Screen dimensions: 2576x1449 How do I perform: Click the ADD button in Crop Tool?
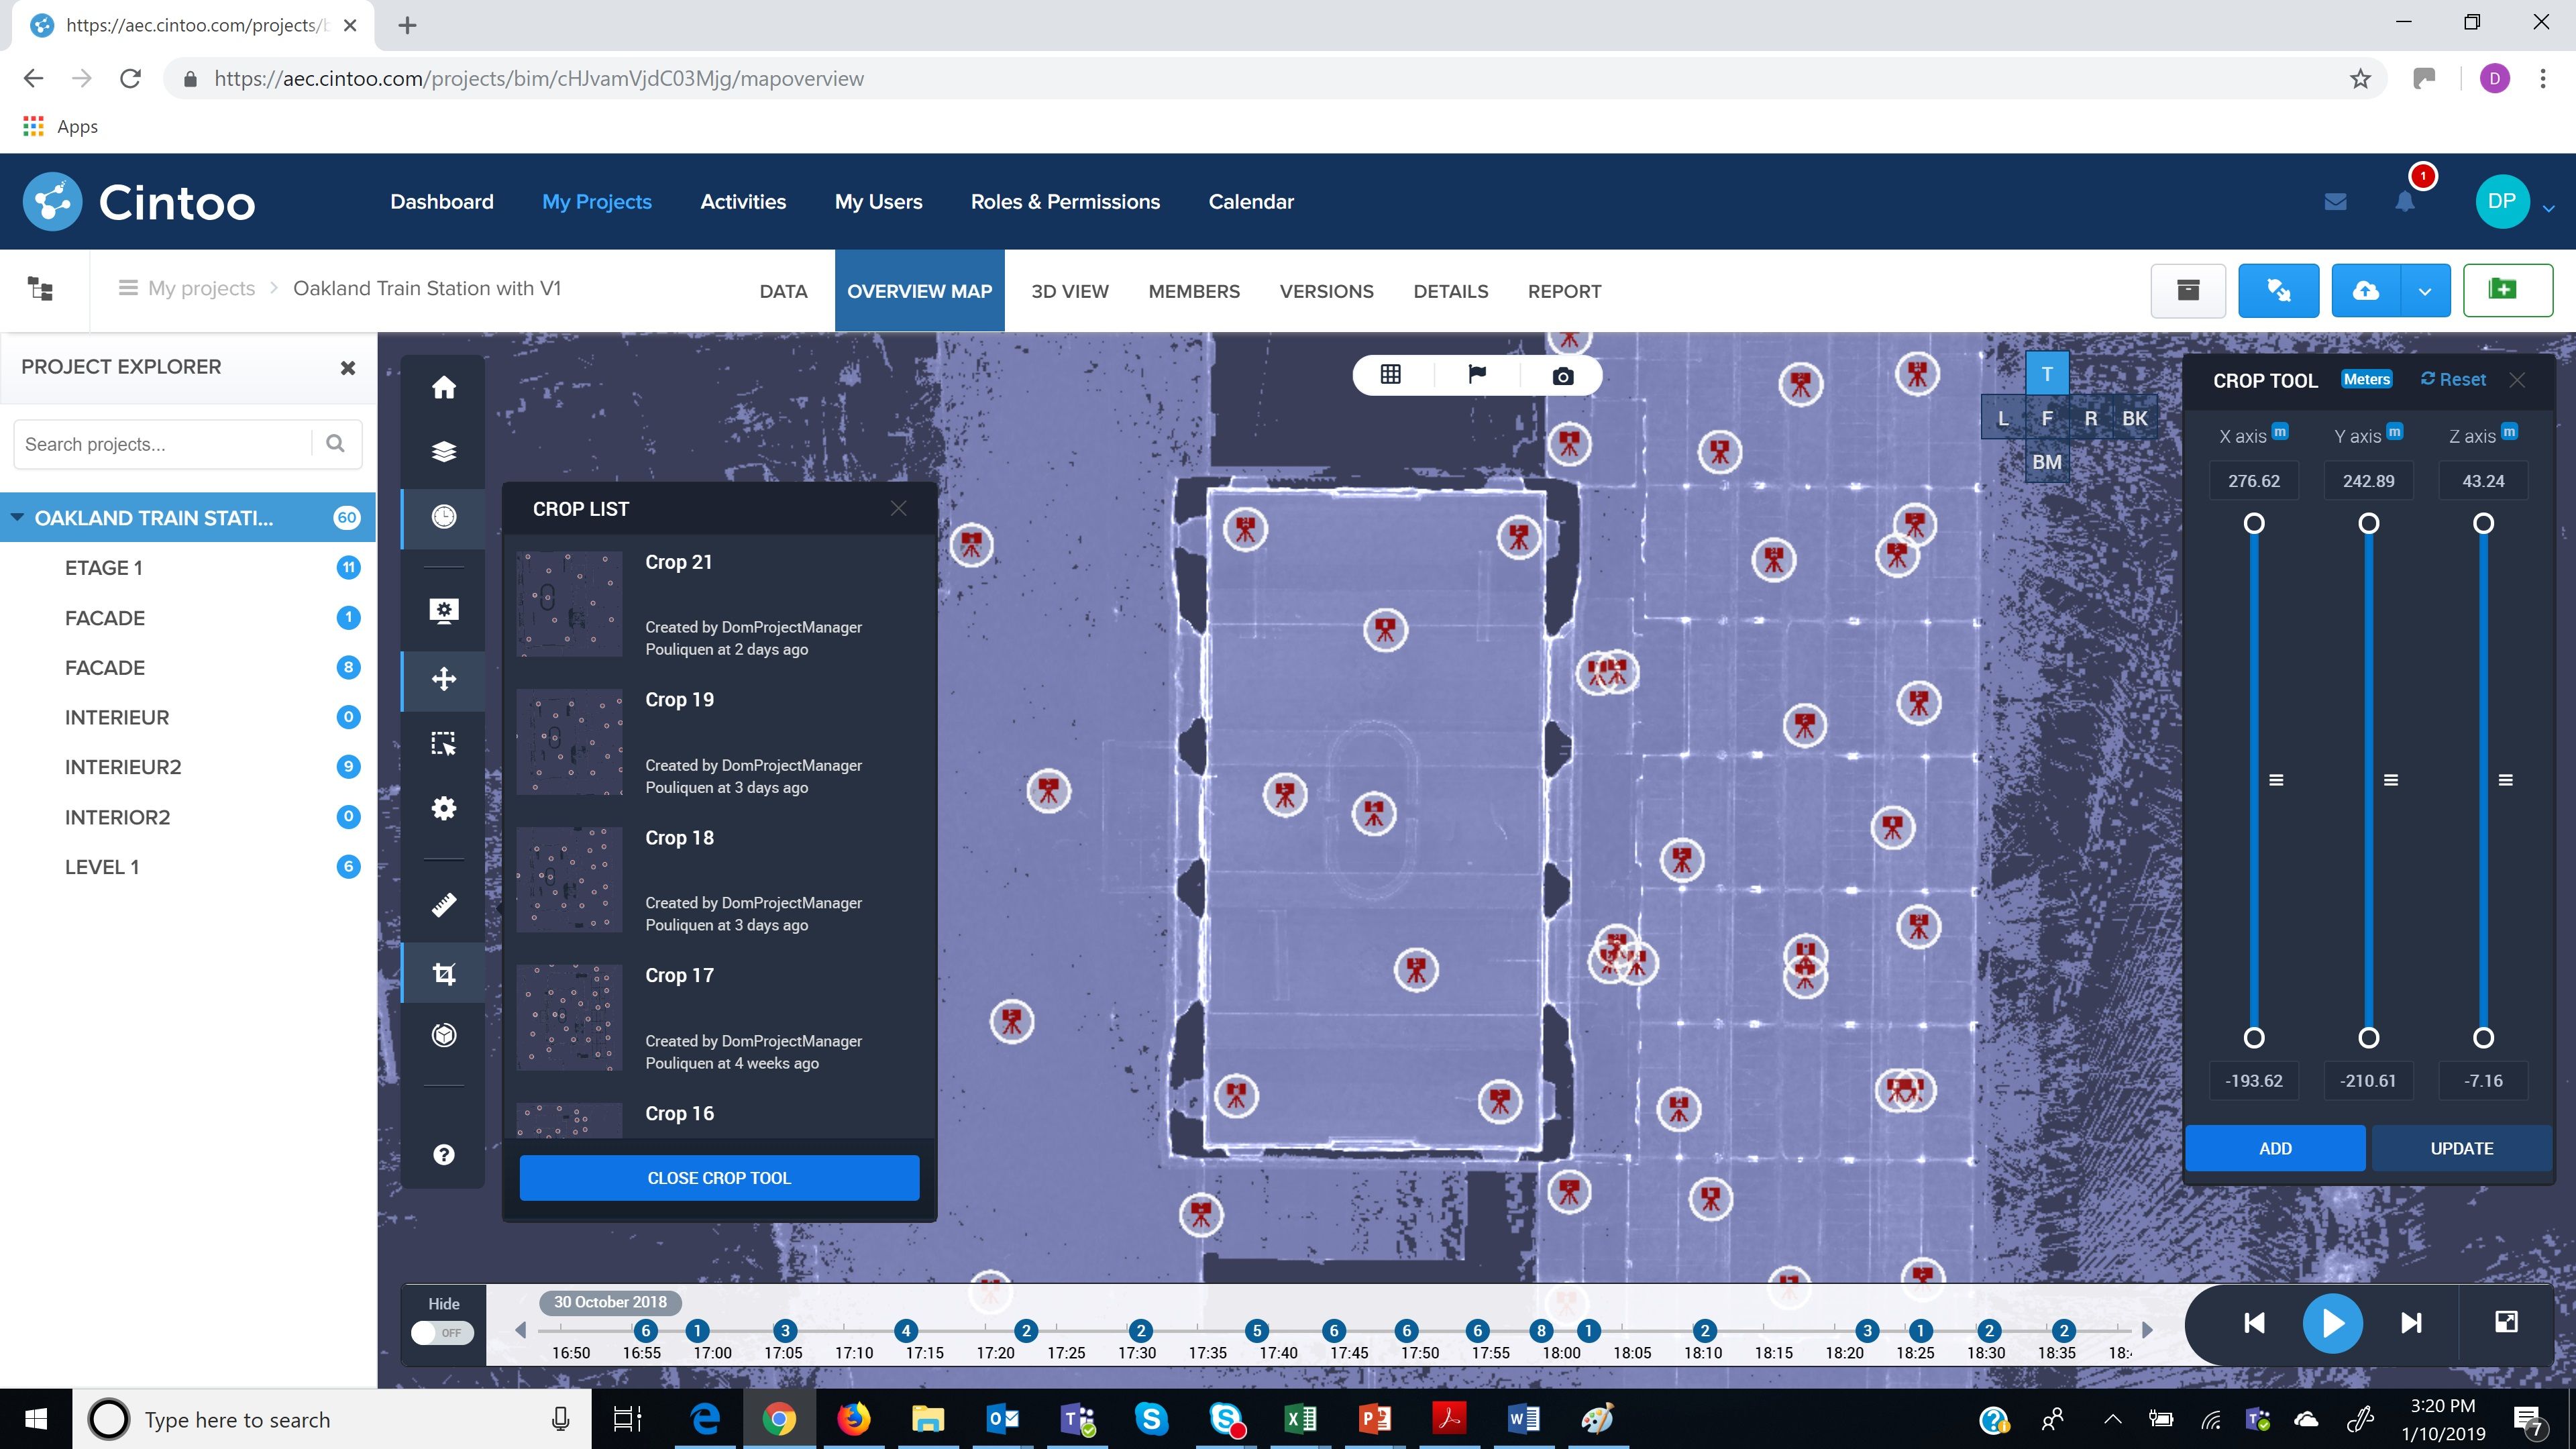pos(2275,1148)
